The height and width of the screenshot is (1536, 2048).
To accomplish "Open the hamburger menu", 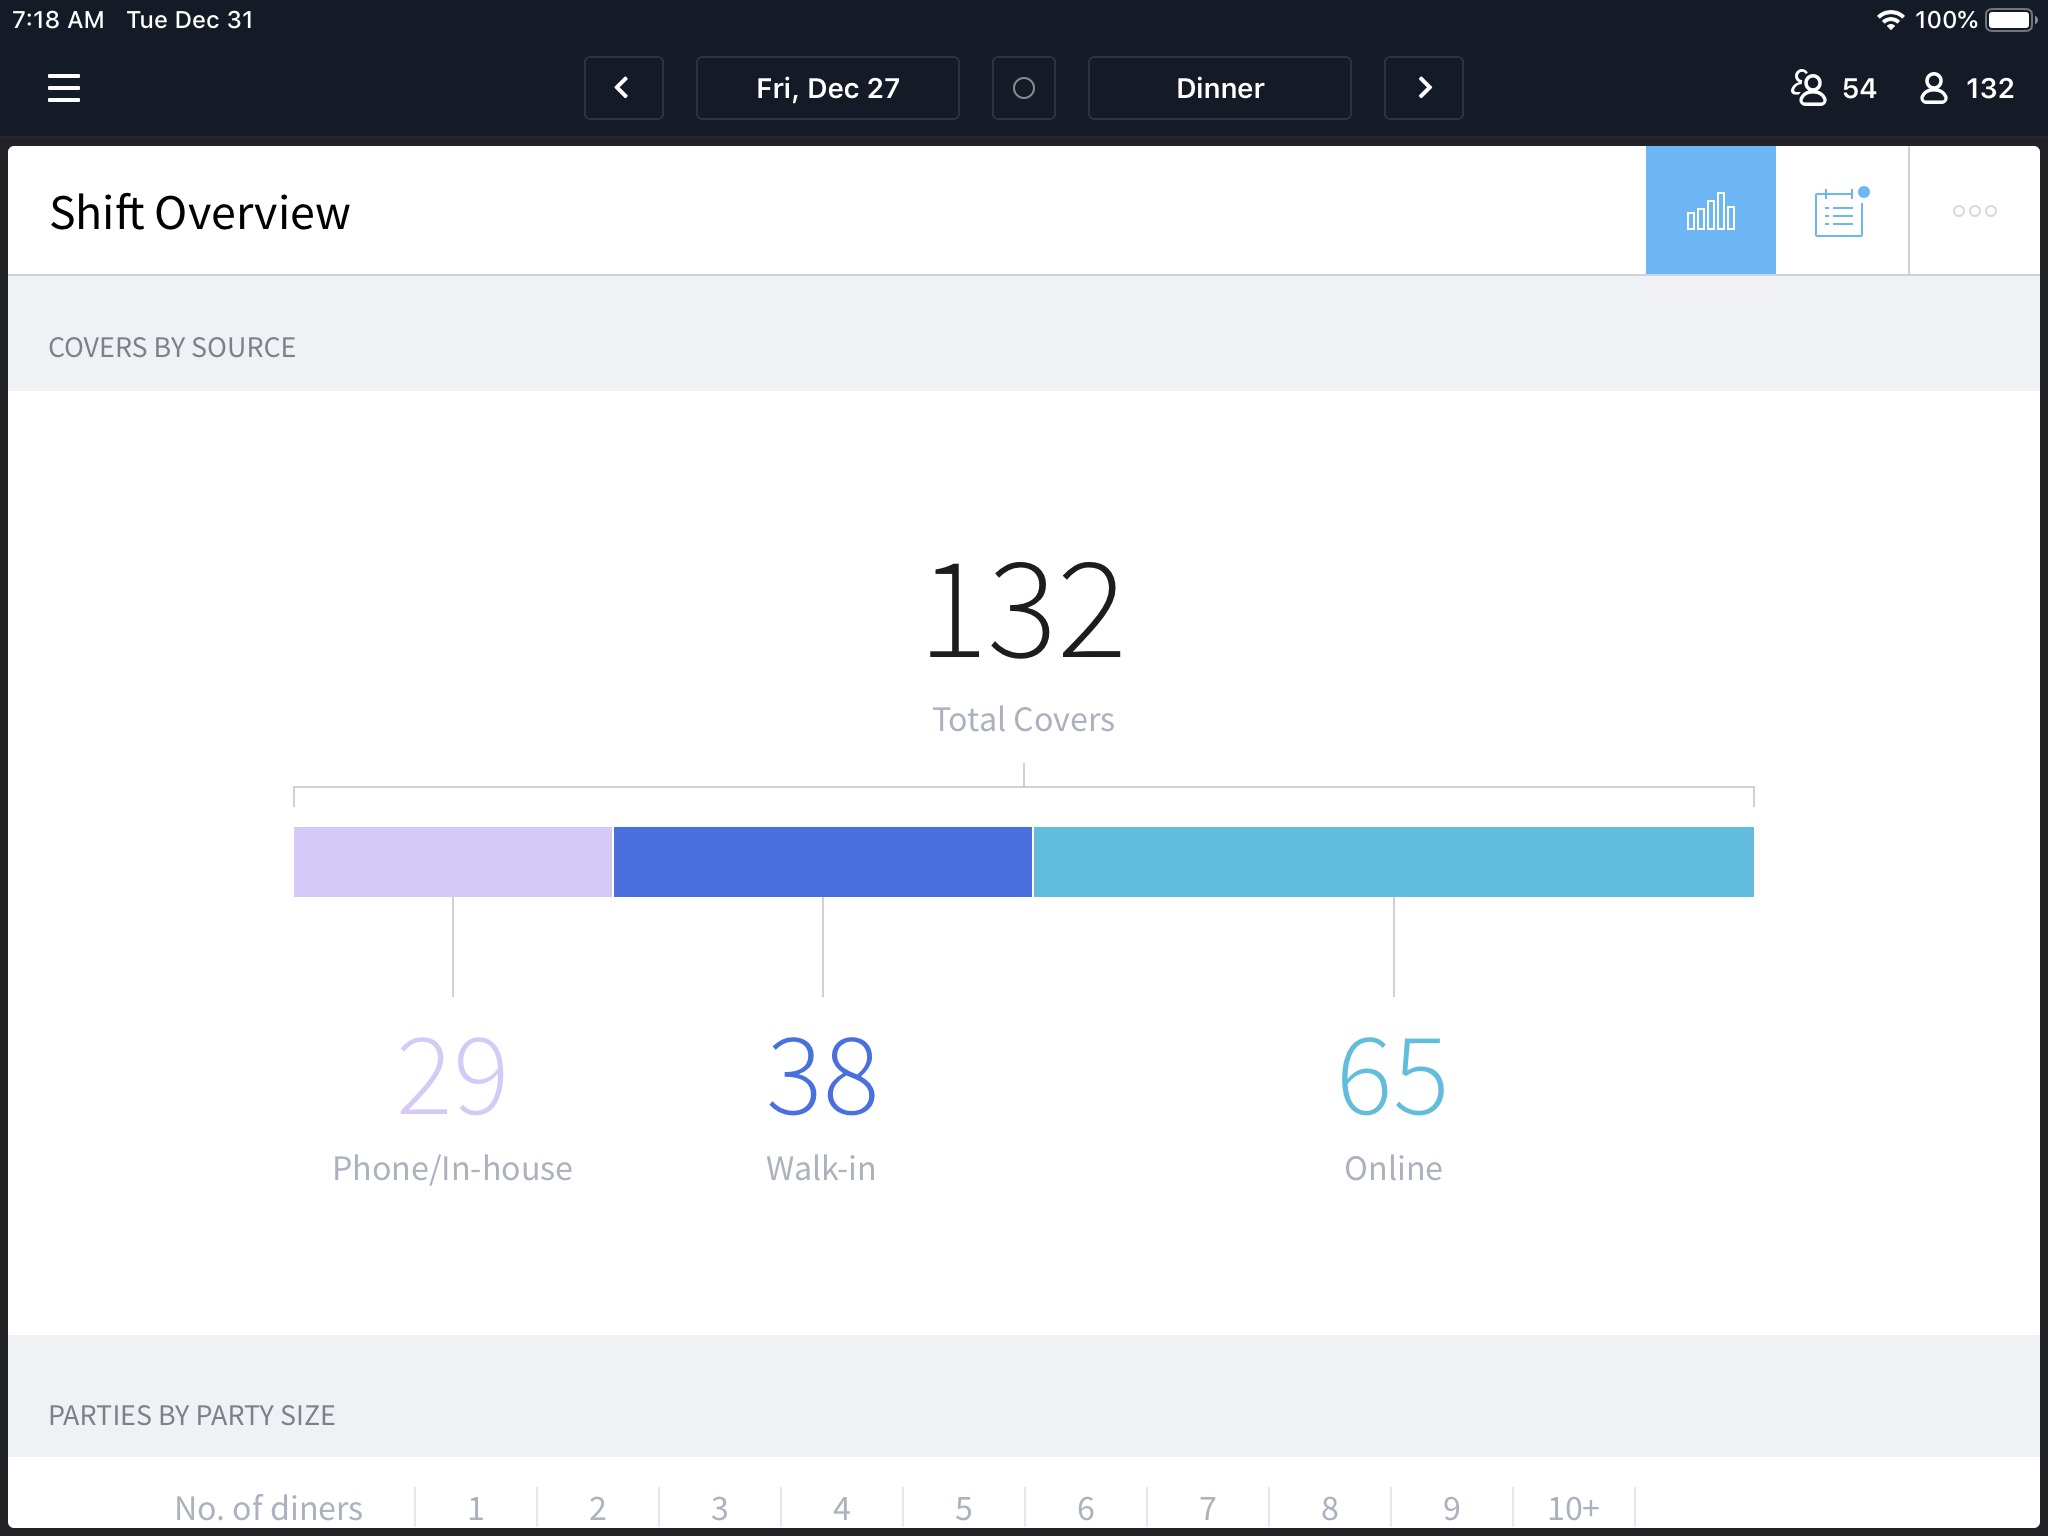I will click(x=64, y=88).
